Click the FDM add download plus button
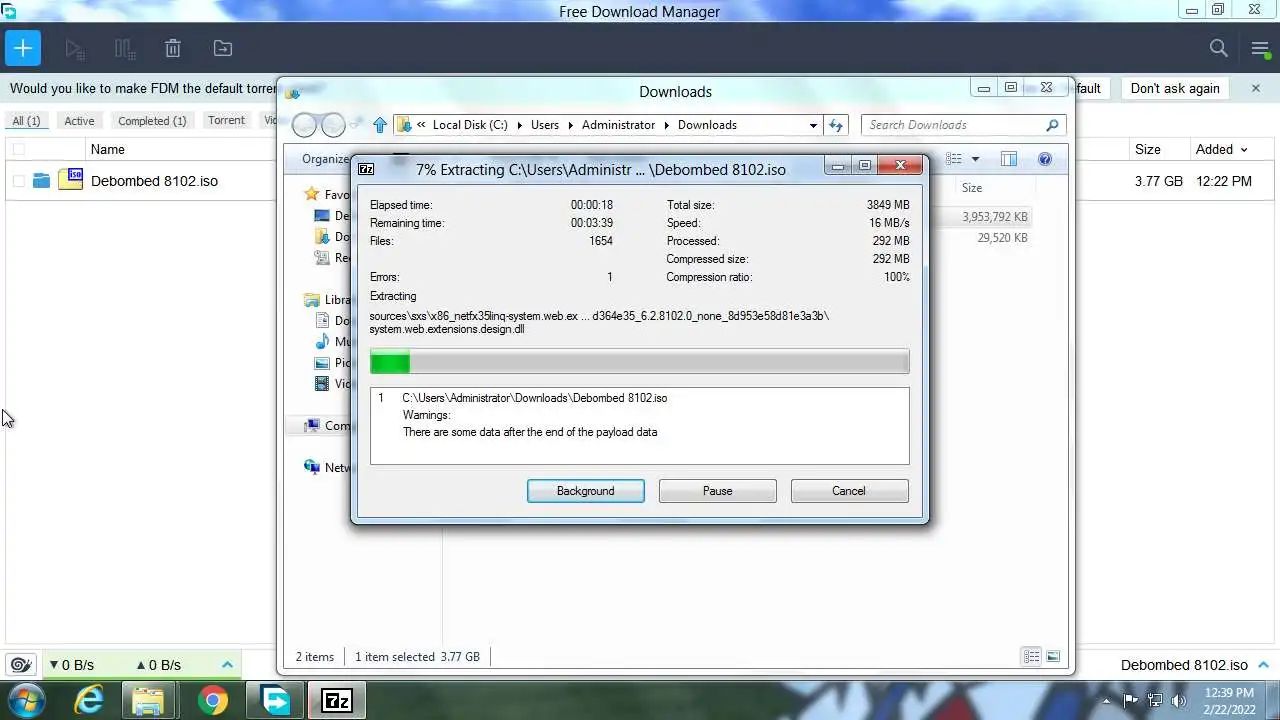The width and height of the screenshot is (1280, 720). coord(22,48)
